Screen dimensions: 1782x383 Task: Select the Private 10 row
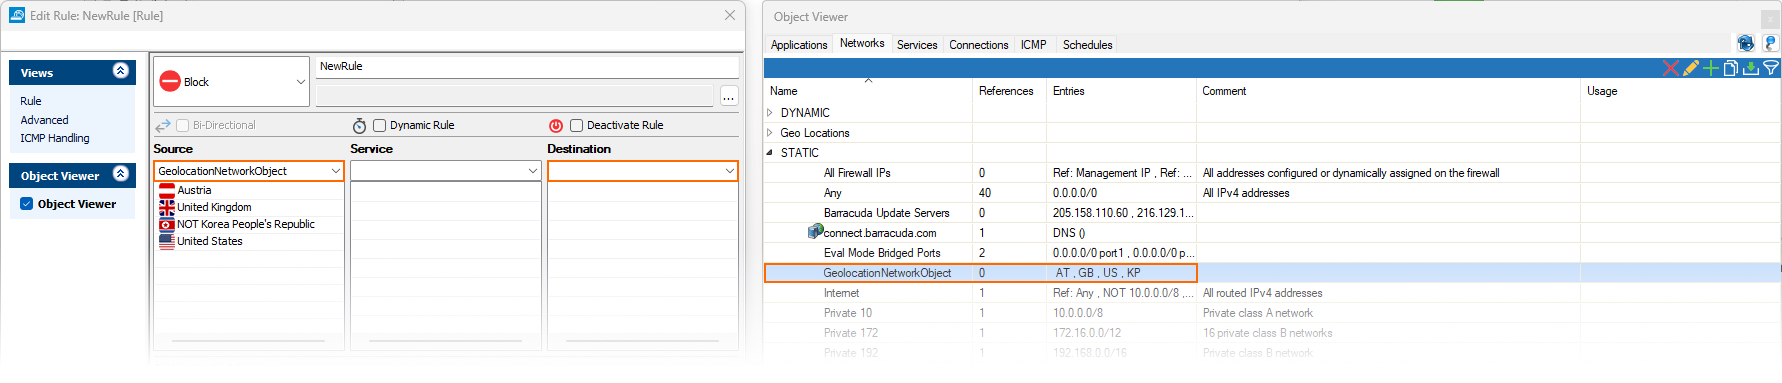click(1272, 313)
